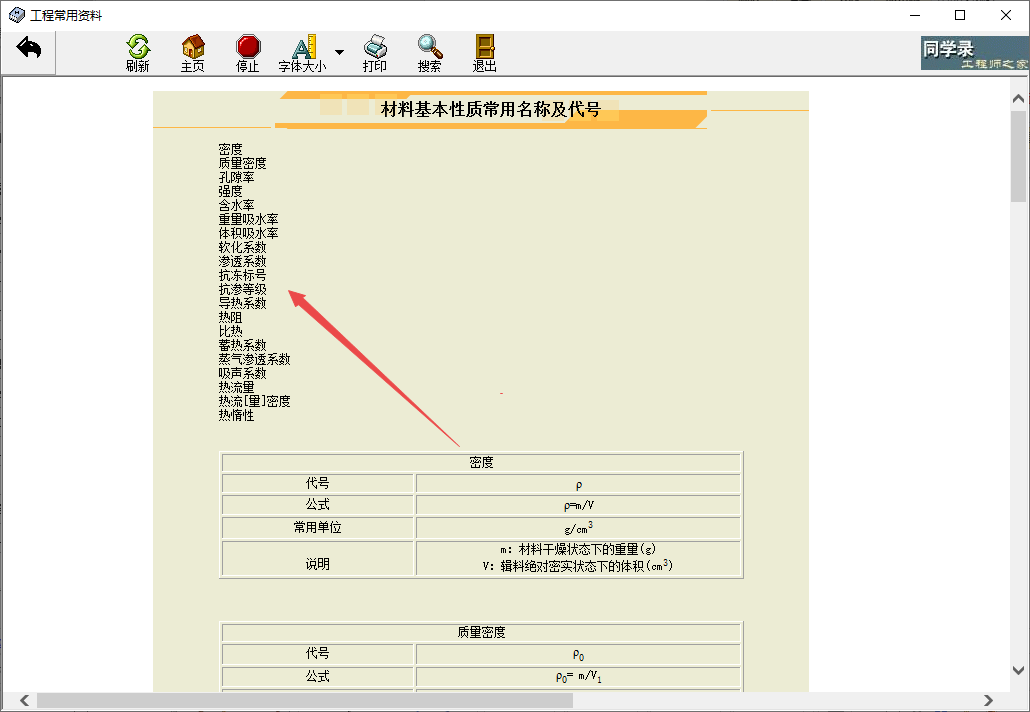1030x712 pixels.
Task: Open the 蒸气渗透系数 link
Action: coord(255,359)
